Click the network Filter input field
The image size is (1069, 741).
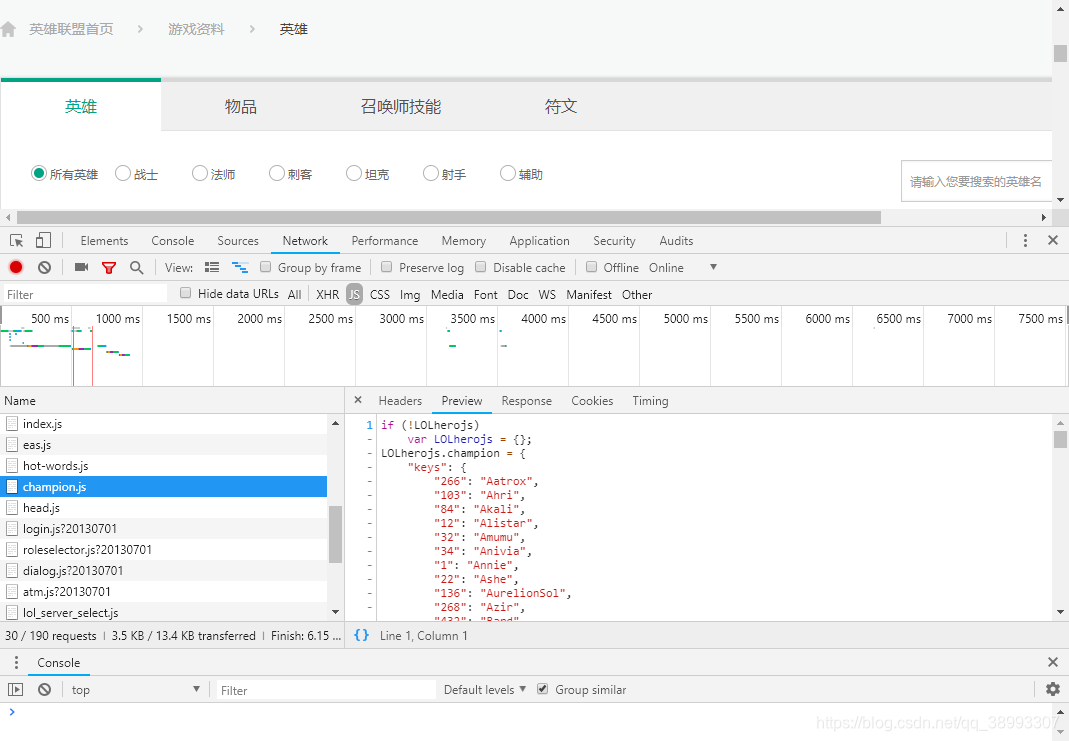click(85, 294)
